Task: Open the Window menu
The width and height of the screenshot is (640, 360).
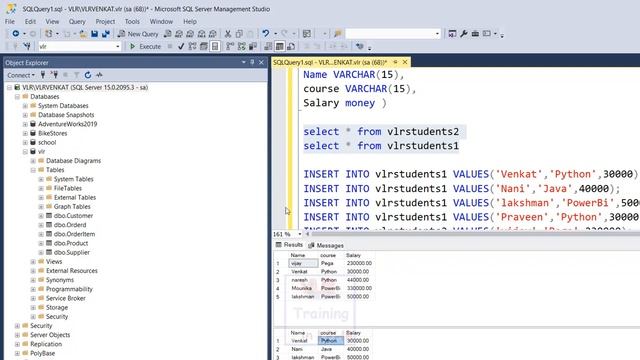Action: 161,21
